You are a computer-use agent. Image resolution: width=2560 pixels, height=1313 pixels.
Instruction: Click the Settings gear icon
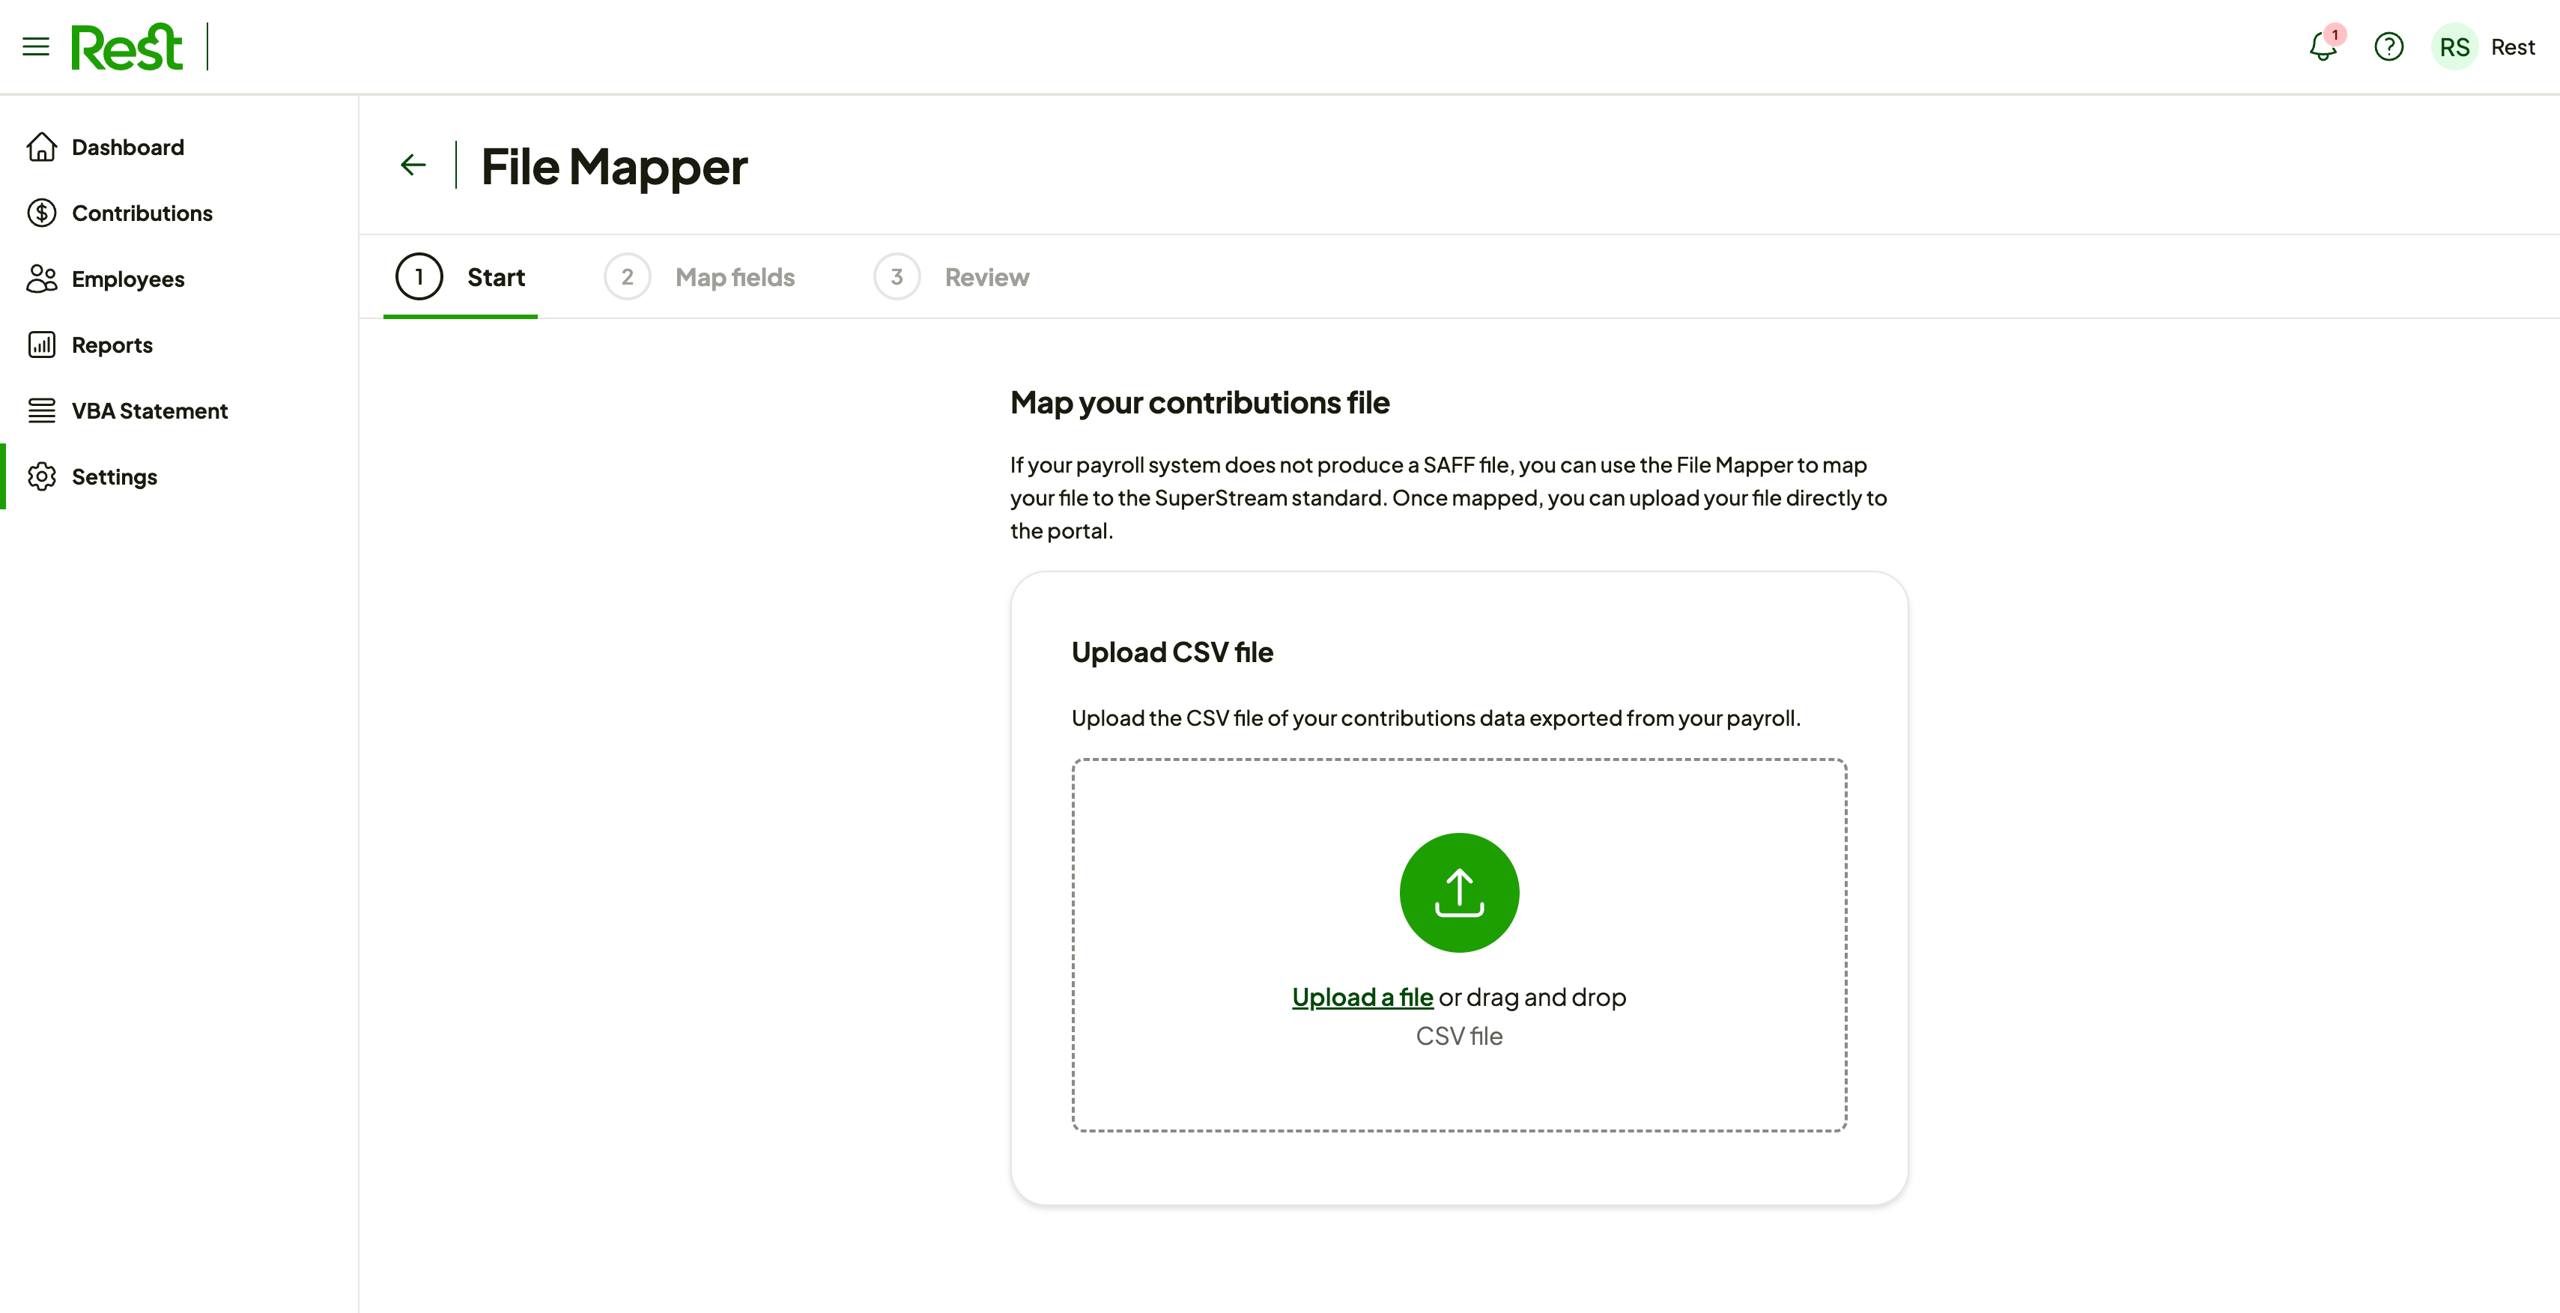point(42,477)
